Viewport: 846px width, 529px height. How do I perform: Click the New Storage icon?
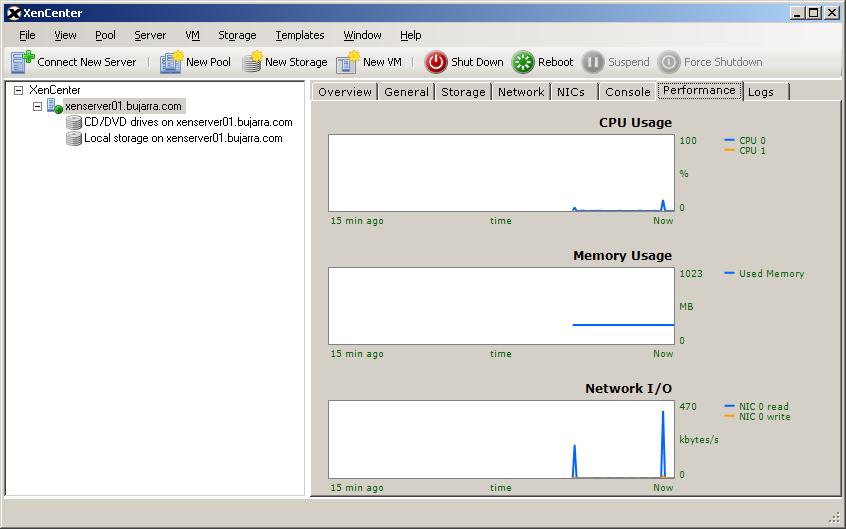pos(252,62)
